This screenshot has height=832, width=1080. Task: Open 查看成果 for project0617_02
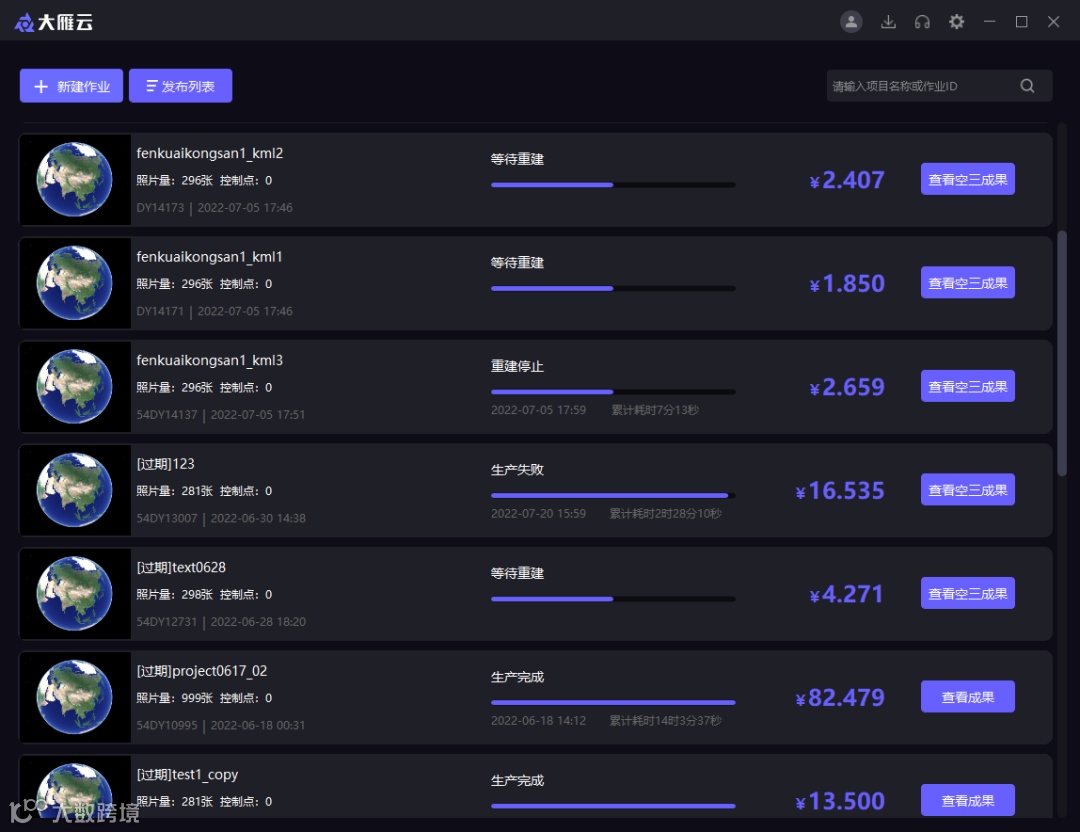tap(968, 697)
